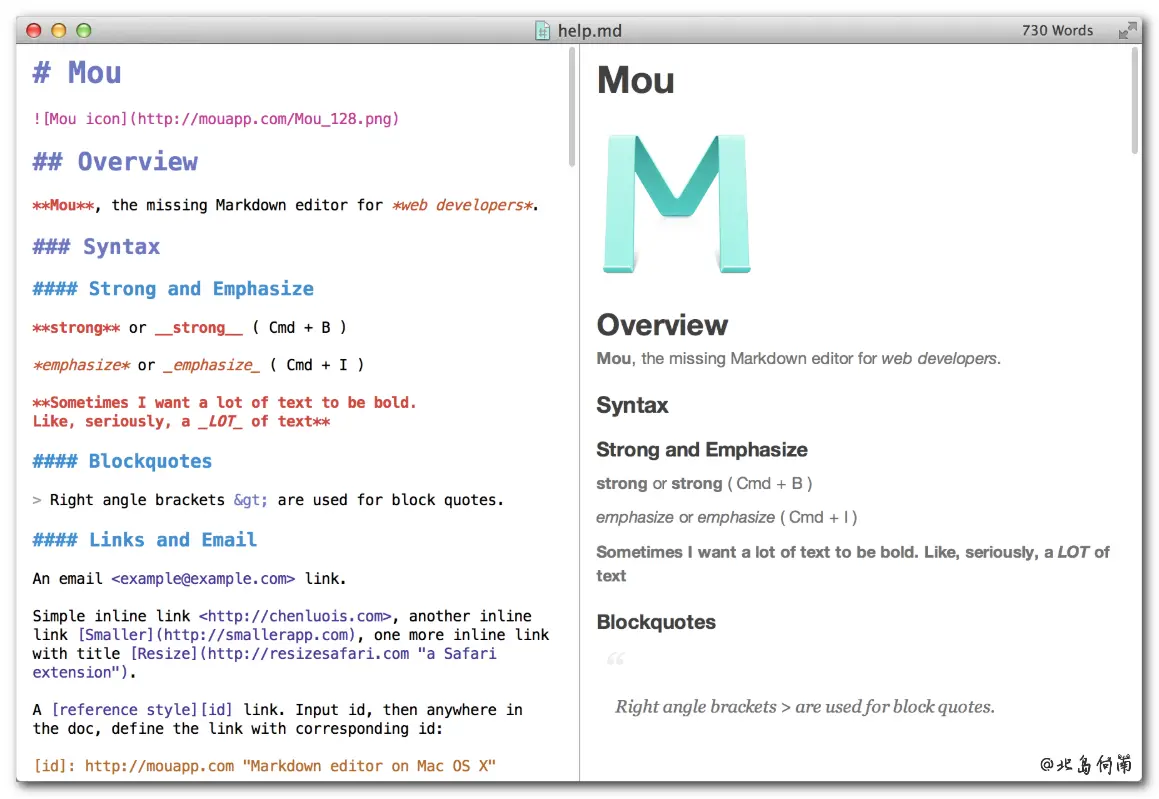Viewport: 1159px width, 799px height.
Task: Click the italic block quote text in preview
Action: click(x=805, y=707)
